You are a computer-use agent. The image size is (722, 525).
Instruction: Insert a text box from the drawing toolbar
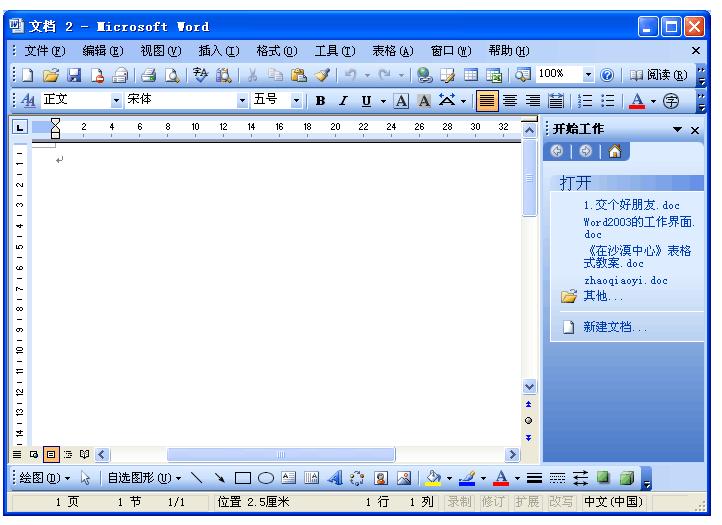point(289,478)
